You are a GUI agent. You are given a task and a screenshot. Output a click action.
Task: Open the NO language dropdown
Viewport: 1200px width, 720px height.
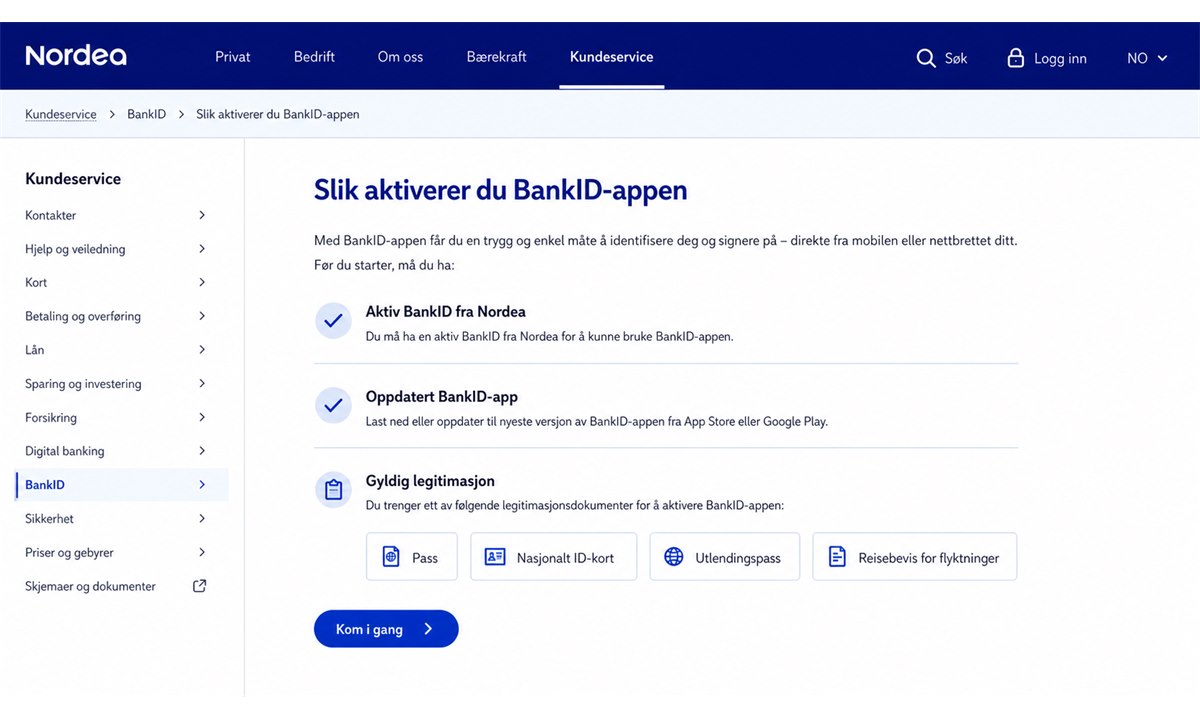coord(1147,58)
